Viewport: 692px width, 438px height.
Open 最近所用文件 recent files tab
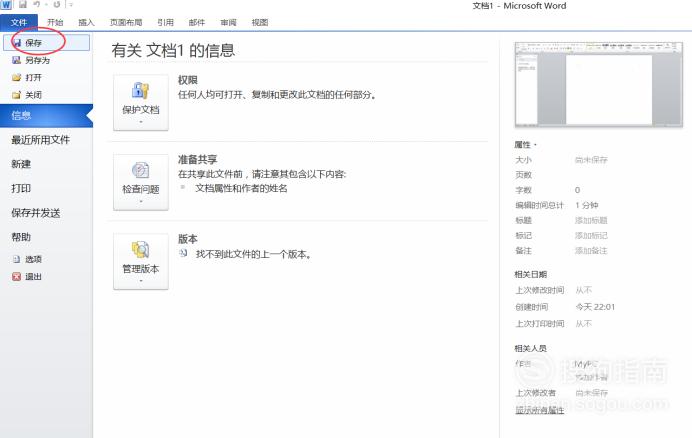coord(41,140)
